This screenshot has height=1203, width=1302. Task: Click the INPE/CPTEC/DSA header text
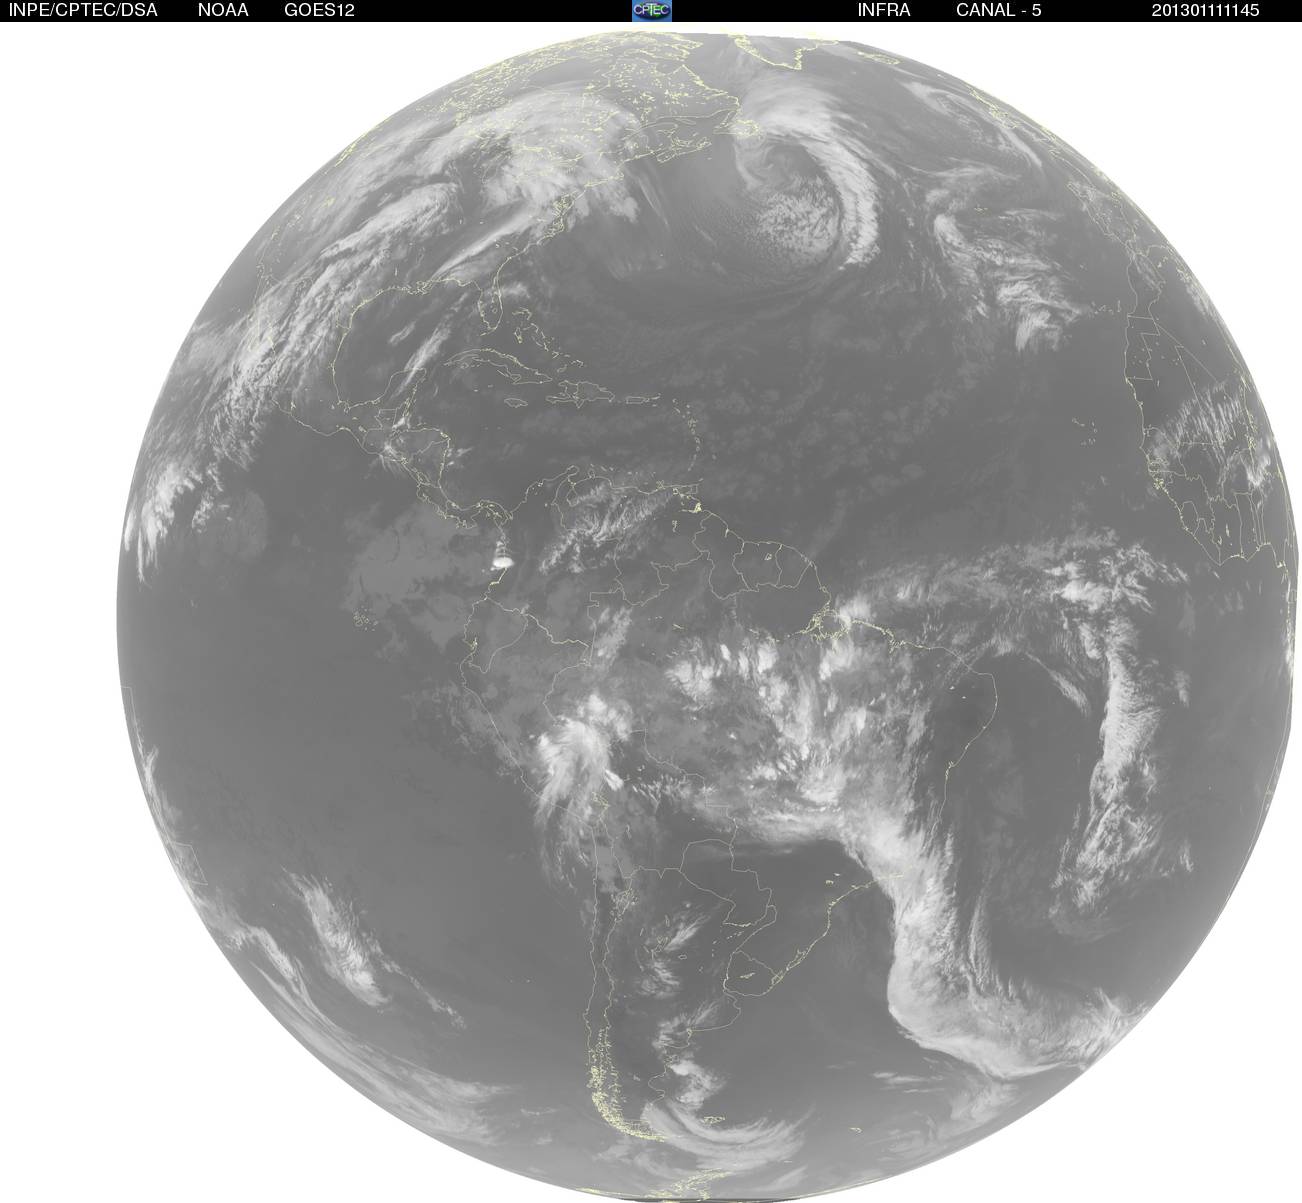[x=83, y=10]
